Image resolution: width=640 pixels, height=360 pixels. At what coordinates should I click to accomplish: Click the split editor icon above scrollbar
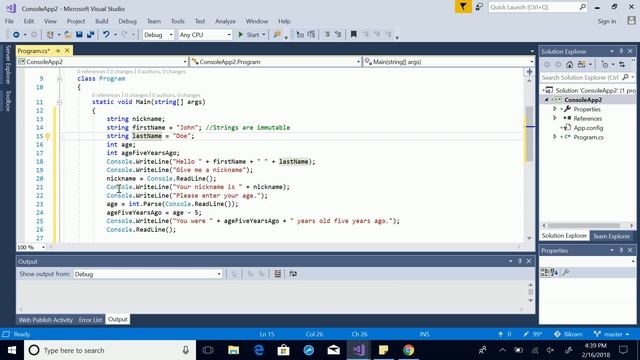529,72
